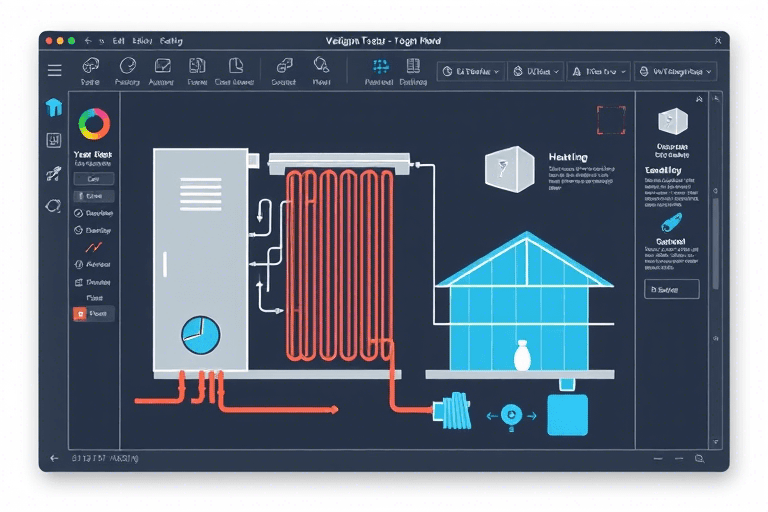Open the rainbow color wheel picker

point(94,123)
